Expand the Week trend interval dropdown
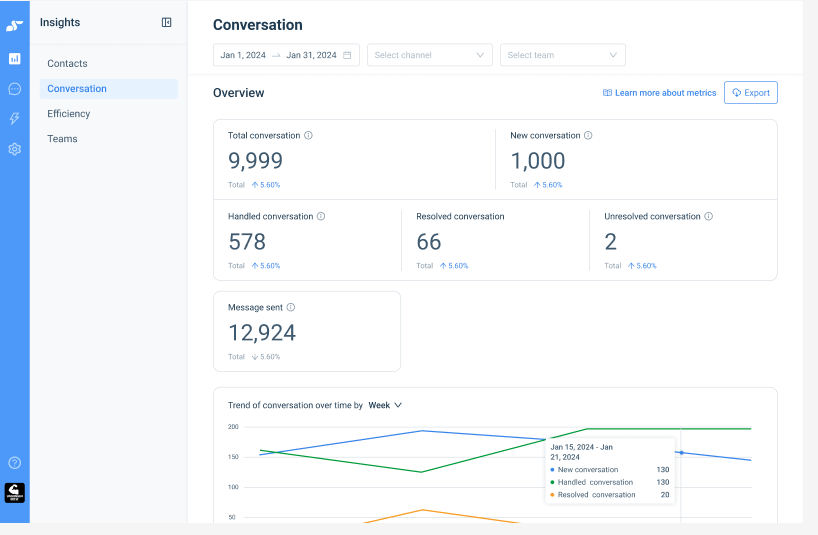This screenshot has height=535, width=818. coord(385,405)
